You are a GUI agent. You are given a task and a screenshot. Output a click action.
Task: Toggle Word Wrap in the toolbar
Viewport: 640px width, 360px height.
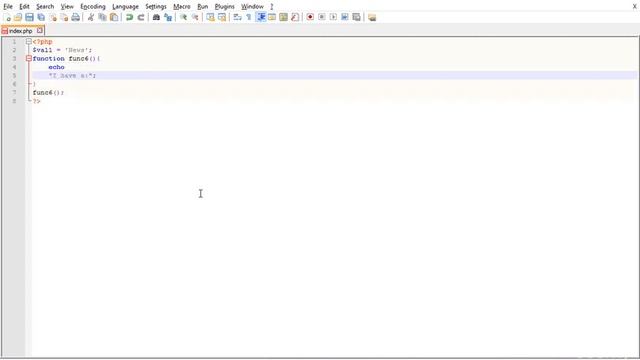pyautogui.click(x=237, y=17)
